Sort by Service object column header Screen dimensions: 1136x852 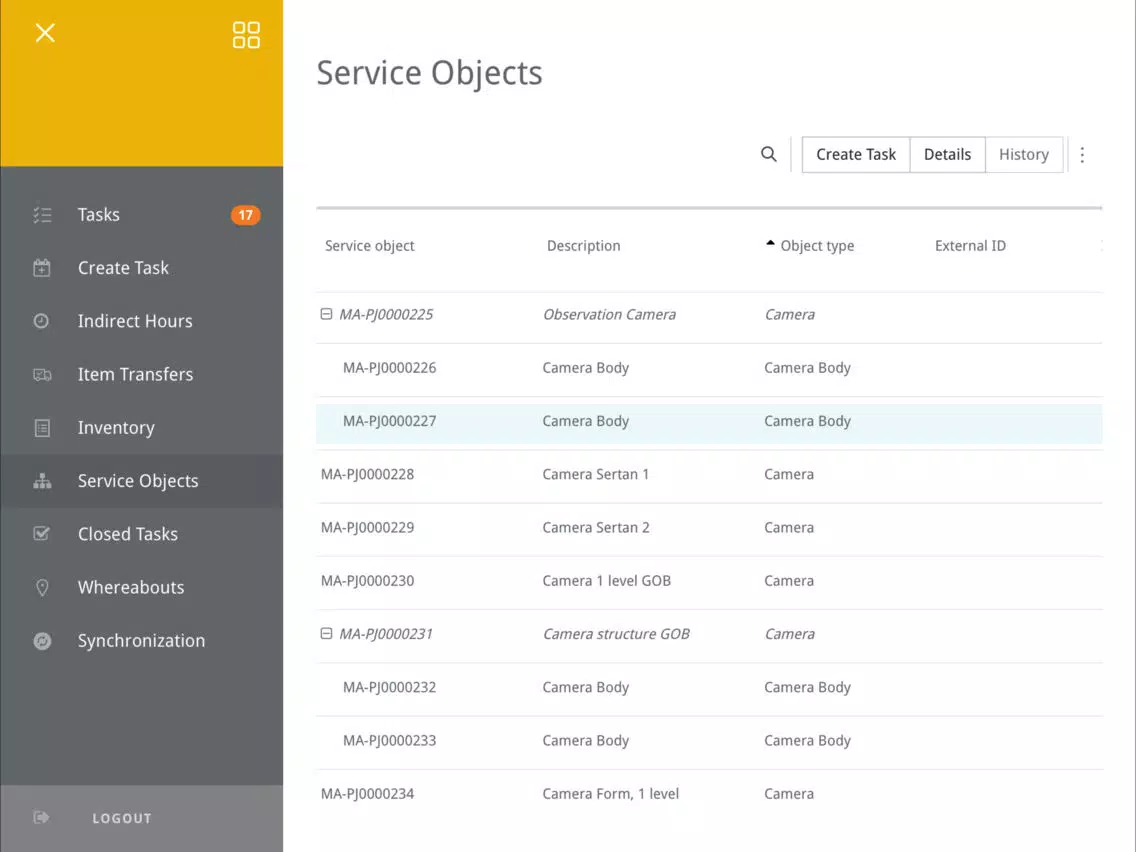[369, 246]
